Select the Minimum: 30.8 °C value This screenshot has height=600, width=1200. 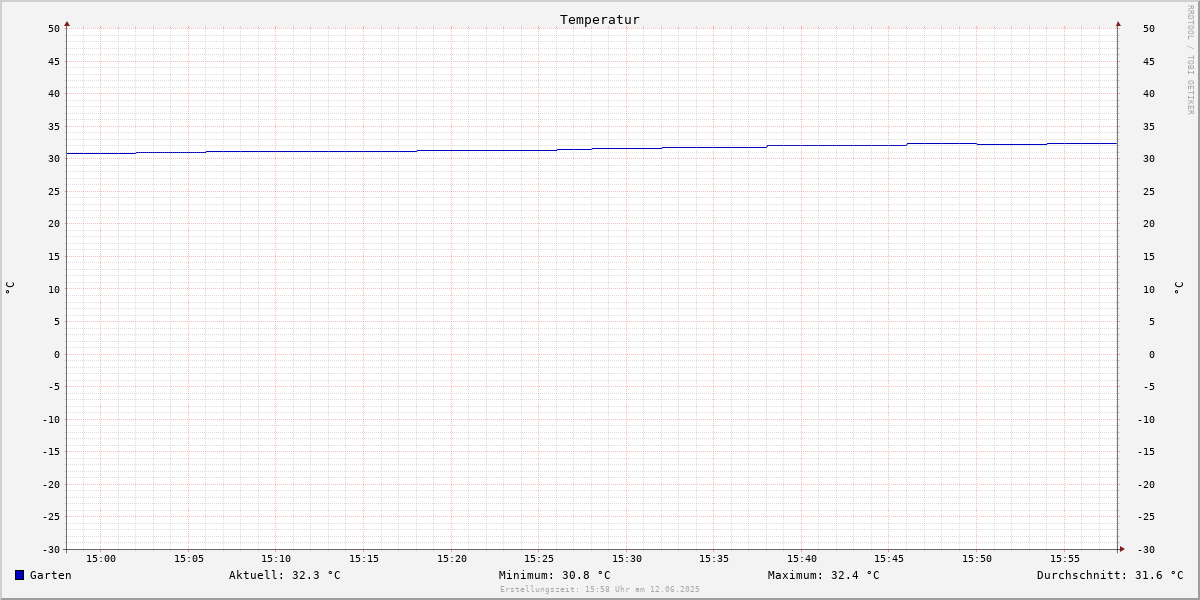(555, 575)
